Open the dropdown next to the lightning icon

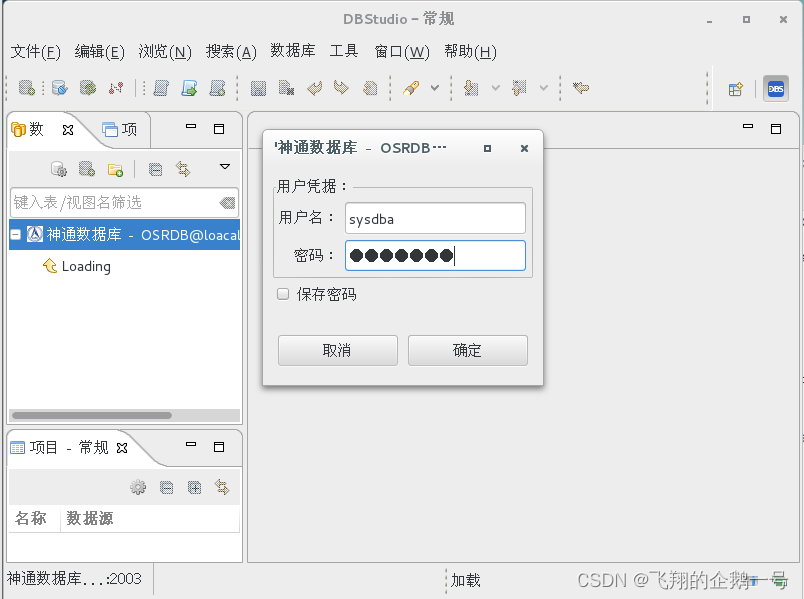pyautogui.click(x=434, y=88)
